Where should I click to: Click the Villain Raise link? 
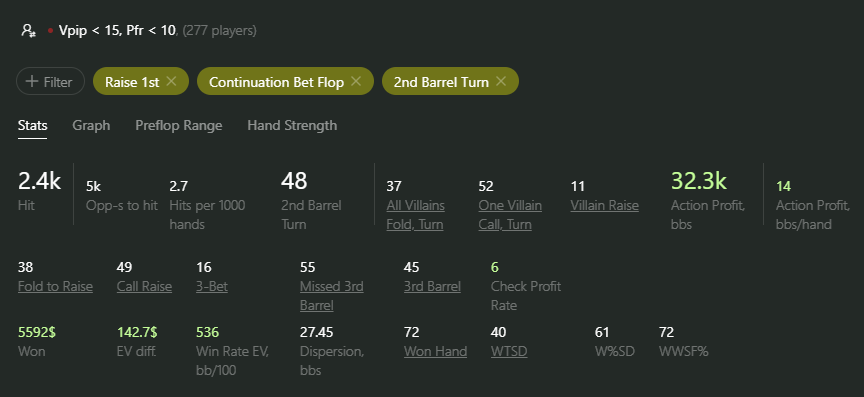point(604,206)
